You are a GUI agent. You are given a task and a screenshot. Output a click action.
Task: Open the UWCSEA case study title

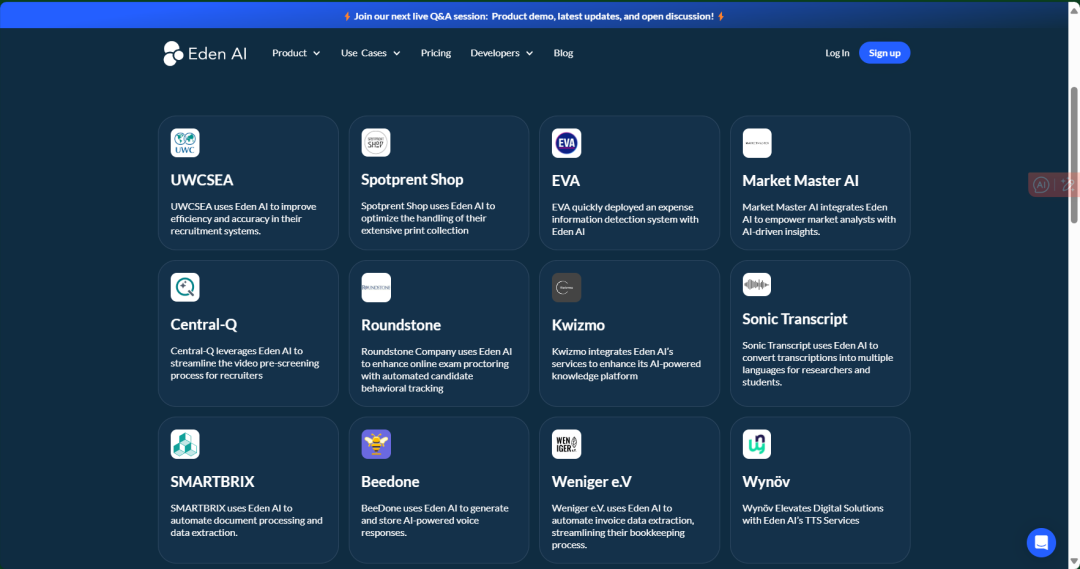[202, 180]
